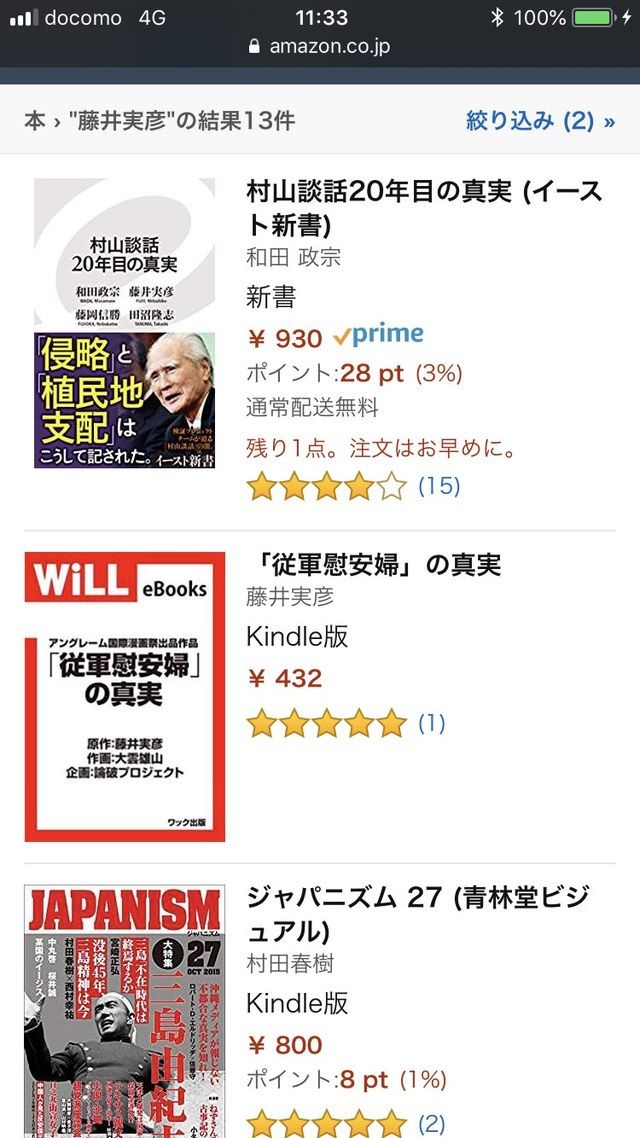Tap the lock icon beside amazon.co.jp
640x1138 pixels.
[x=254, y=46]
